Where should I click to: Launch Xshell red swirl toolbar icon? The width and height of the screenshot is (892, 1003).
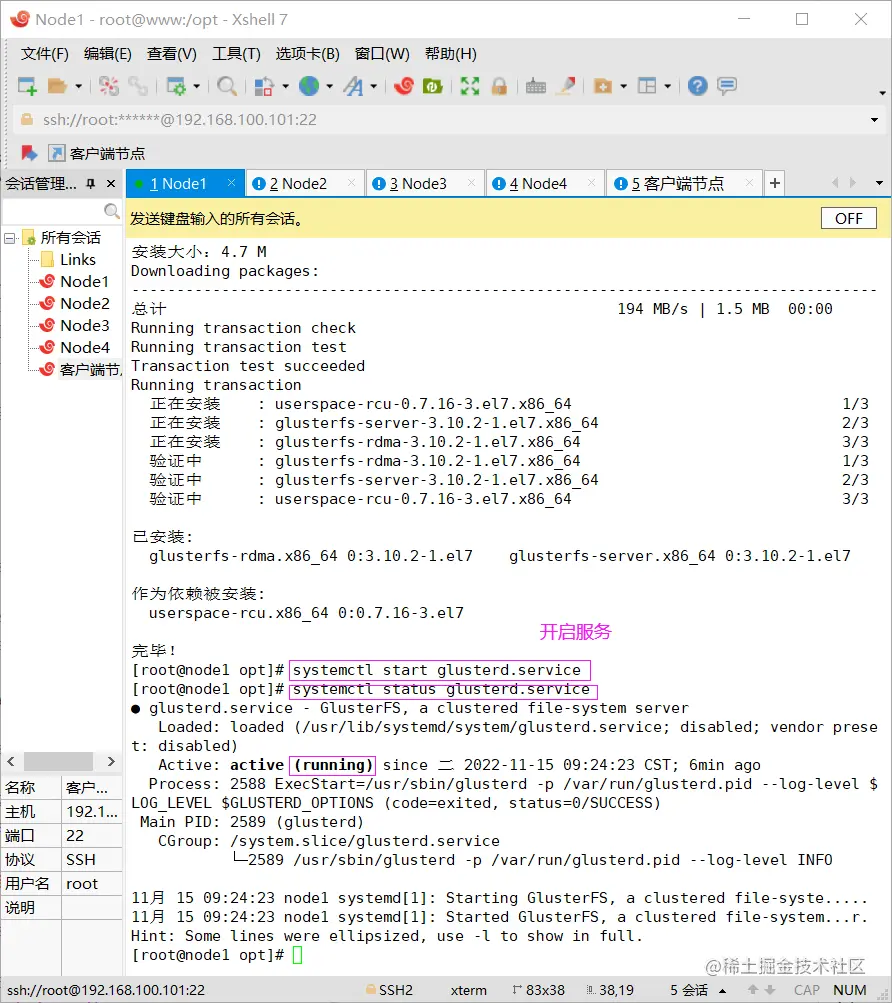(x=404, y=86)
